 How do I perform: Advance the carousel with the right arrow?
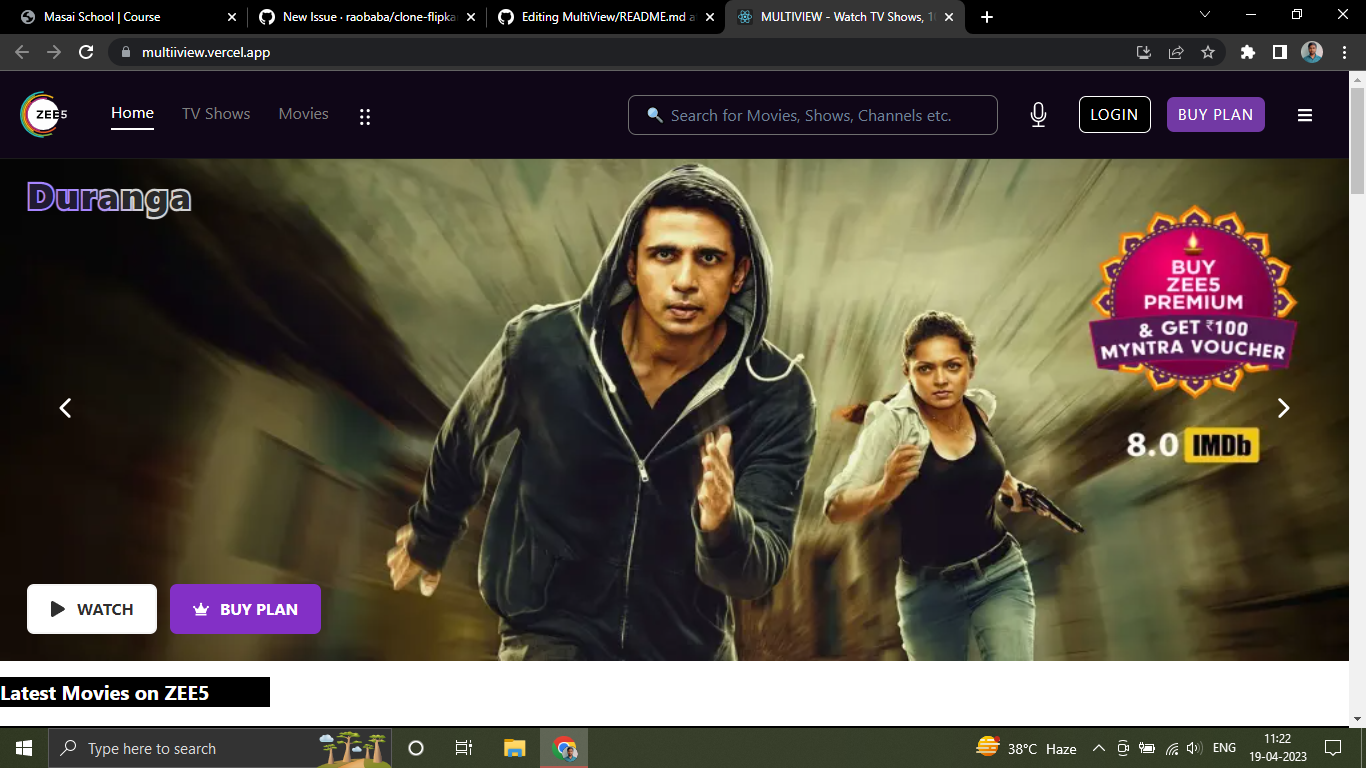pos(1283,408)
